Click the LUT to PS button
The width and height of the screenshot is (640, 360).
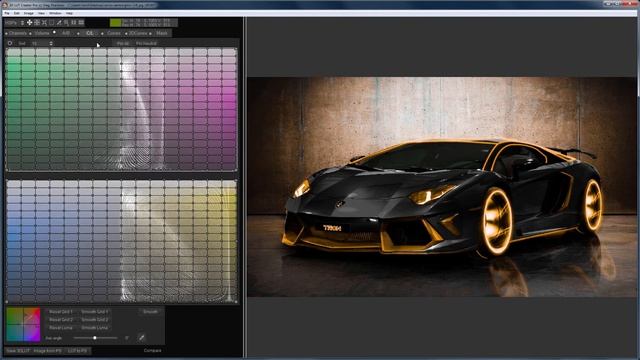click(x=77, y=351)
